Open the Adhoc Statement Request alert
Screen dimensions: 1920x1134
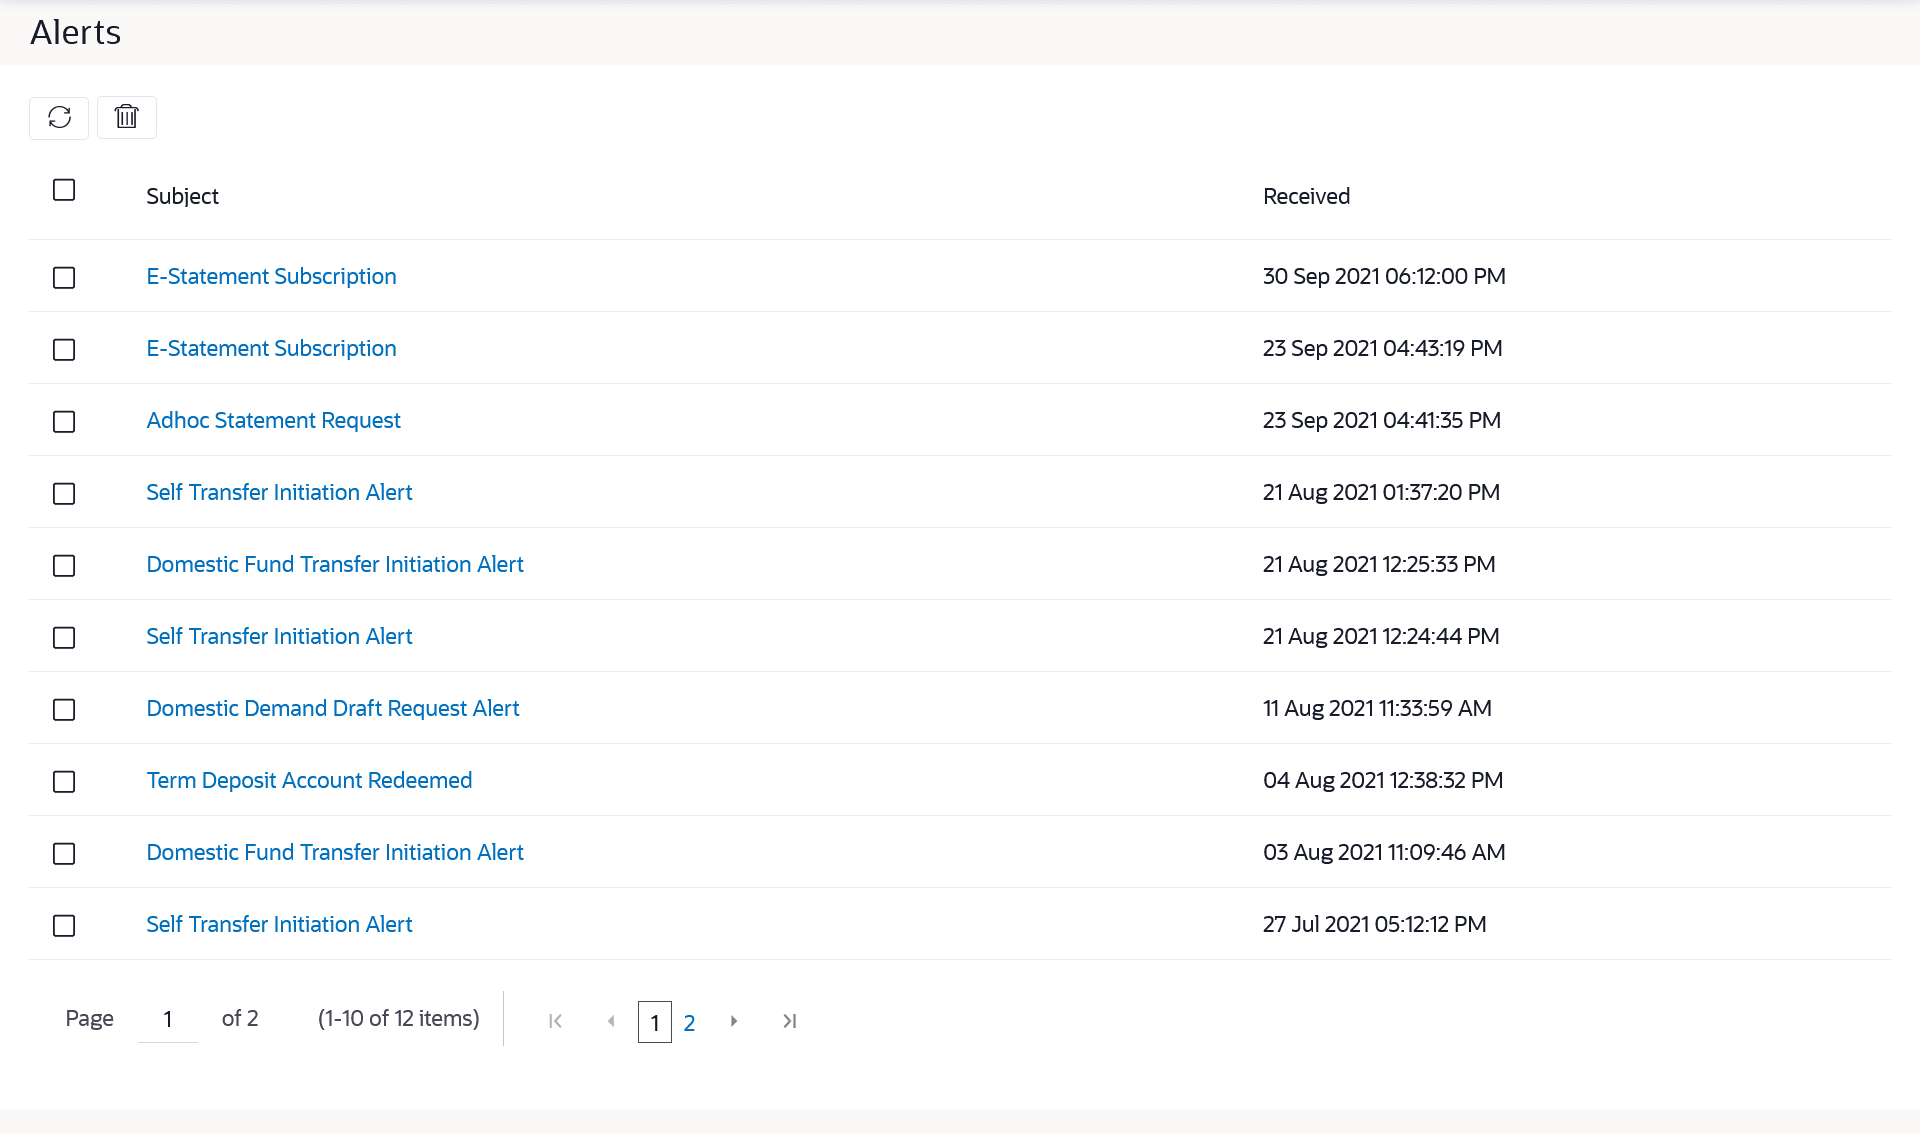point(273,421)
